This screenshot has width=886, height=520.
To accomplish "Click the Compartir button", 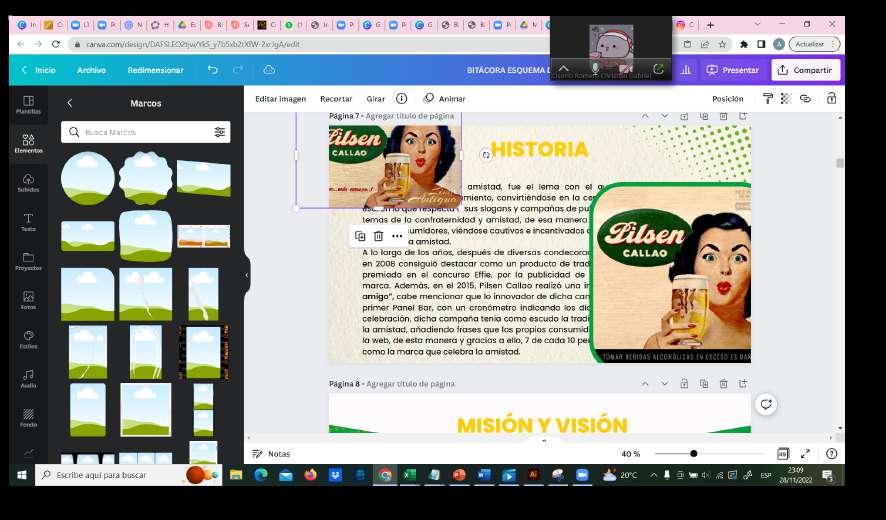I will (x=806, y=70).
